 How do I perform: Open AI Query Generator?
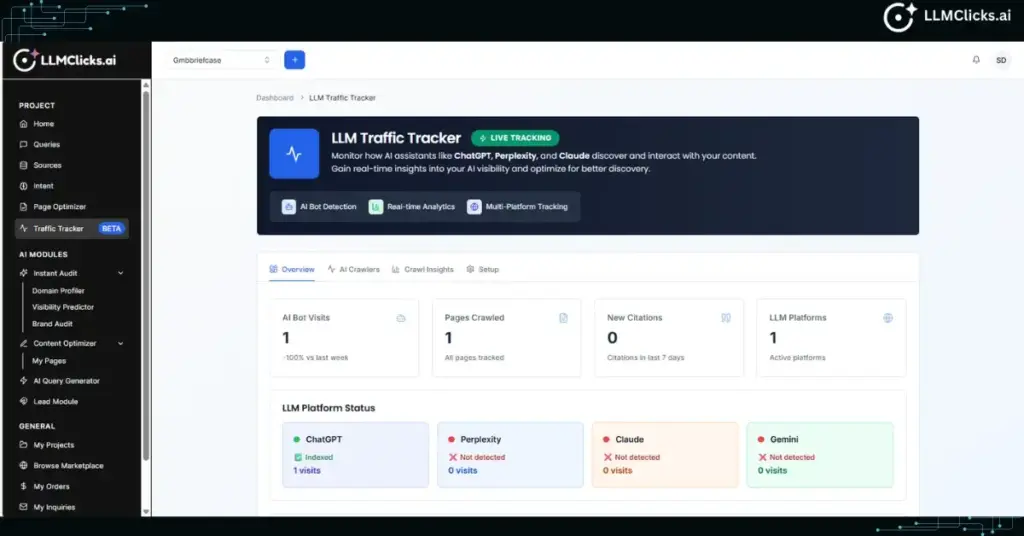pyautogui.click(x=59, y=381)
